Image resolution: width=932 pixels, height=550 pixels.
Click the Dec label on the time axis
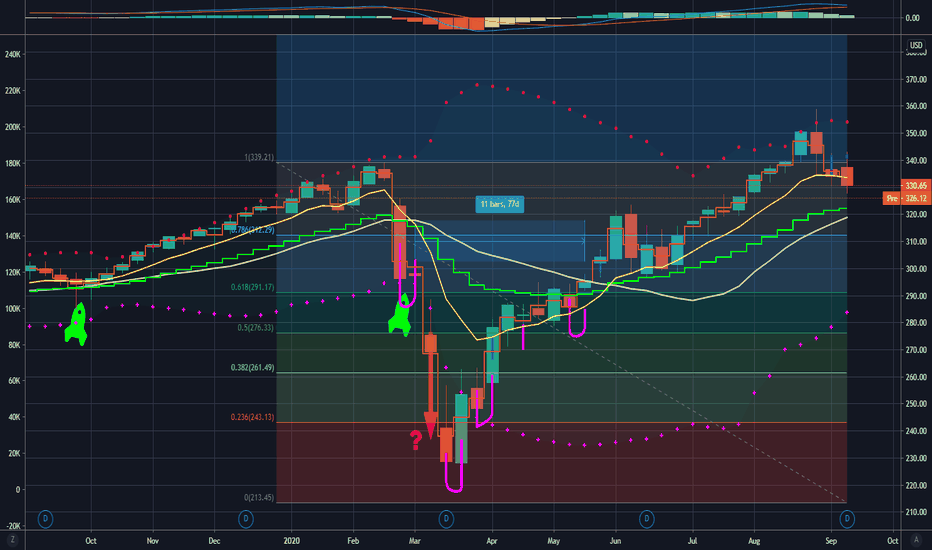coord(214,540)
